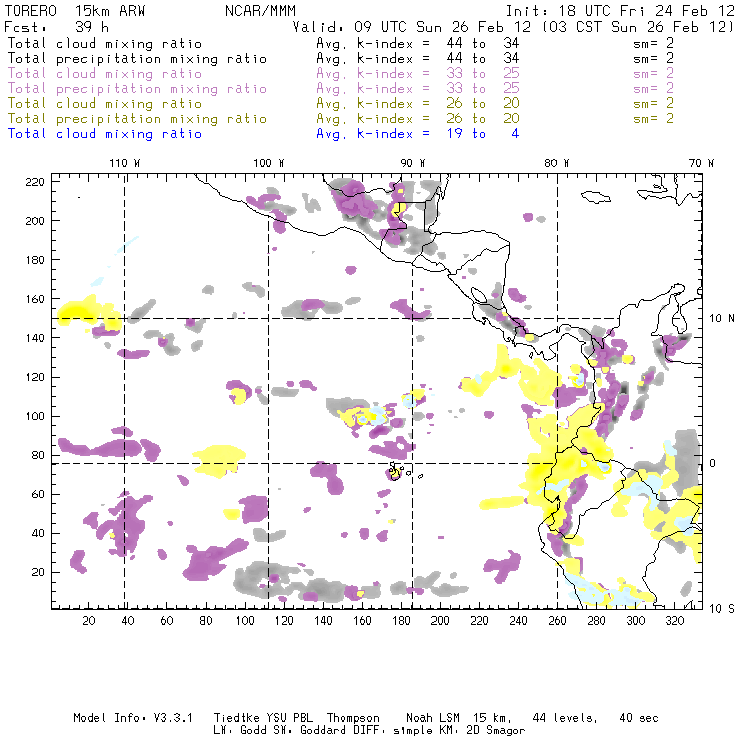
Task: Select 'LW: Godd' in the footer
Action: pos(240,730)
